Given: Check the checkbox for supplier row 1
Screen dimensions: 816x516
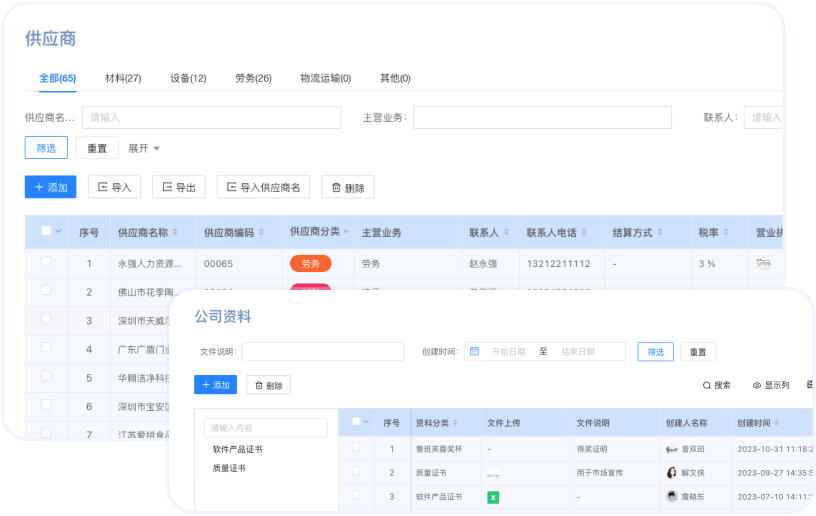Looking at the screenshot, I should 46,262.
